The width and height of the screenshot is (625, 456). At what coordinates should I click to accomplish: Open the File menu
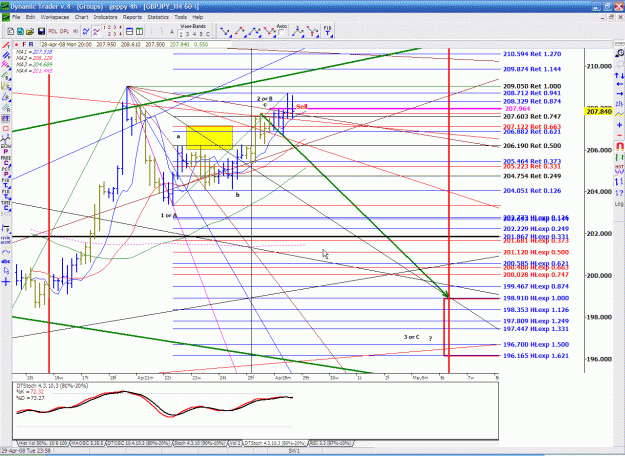(16, 17)
